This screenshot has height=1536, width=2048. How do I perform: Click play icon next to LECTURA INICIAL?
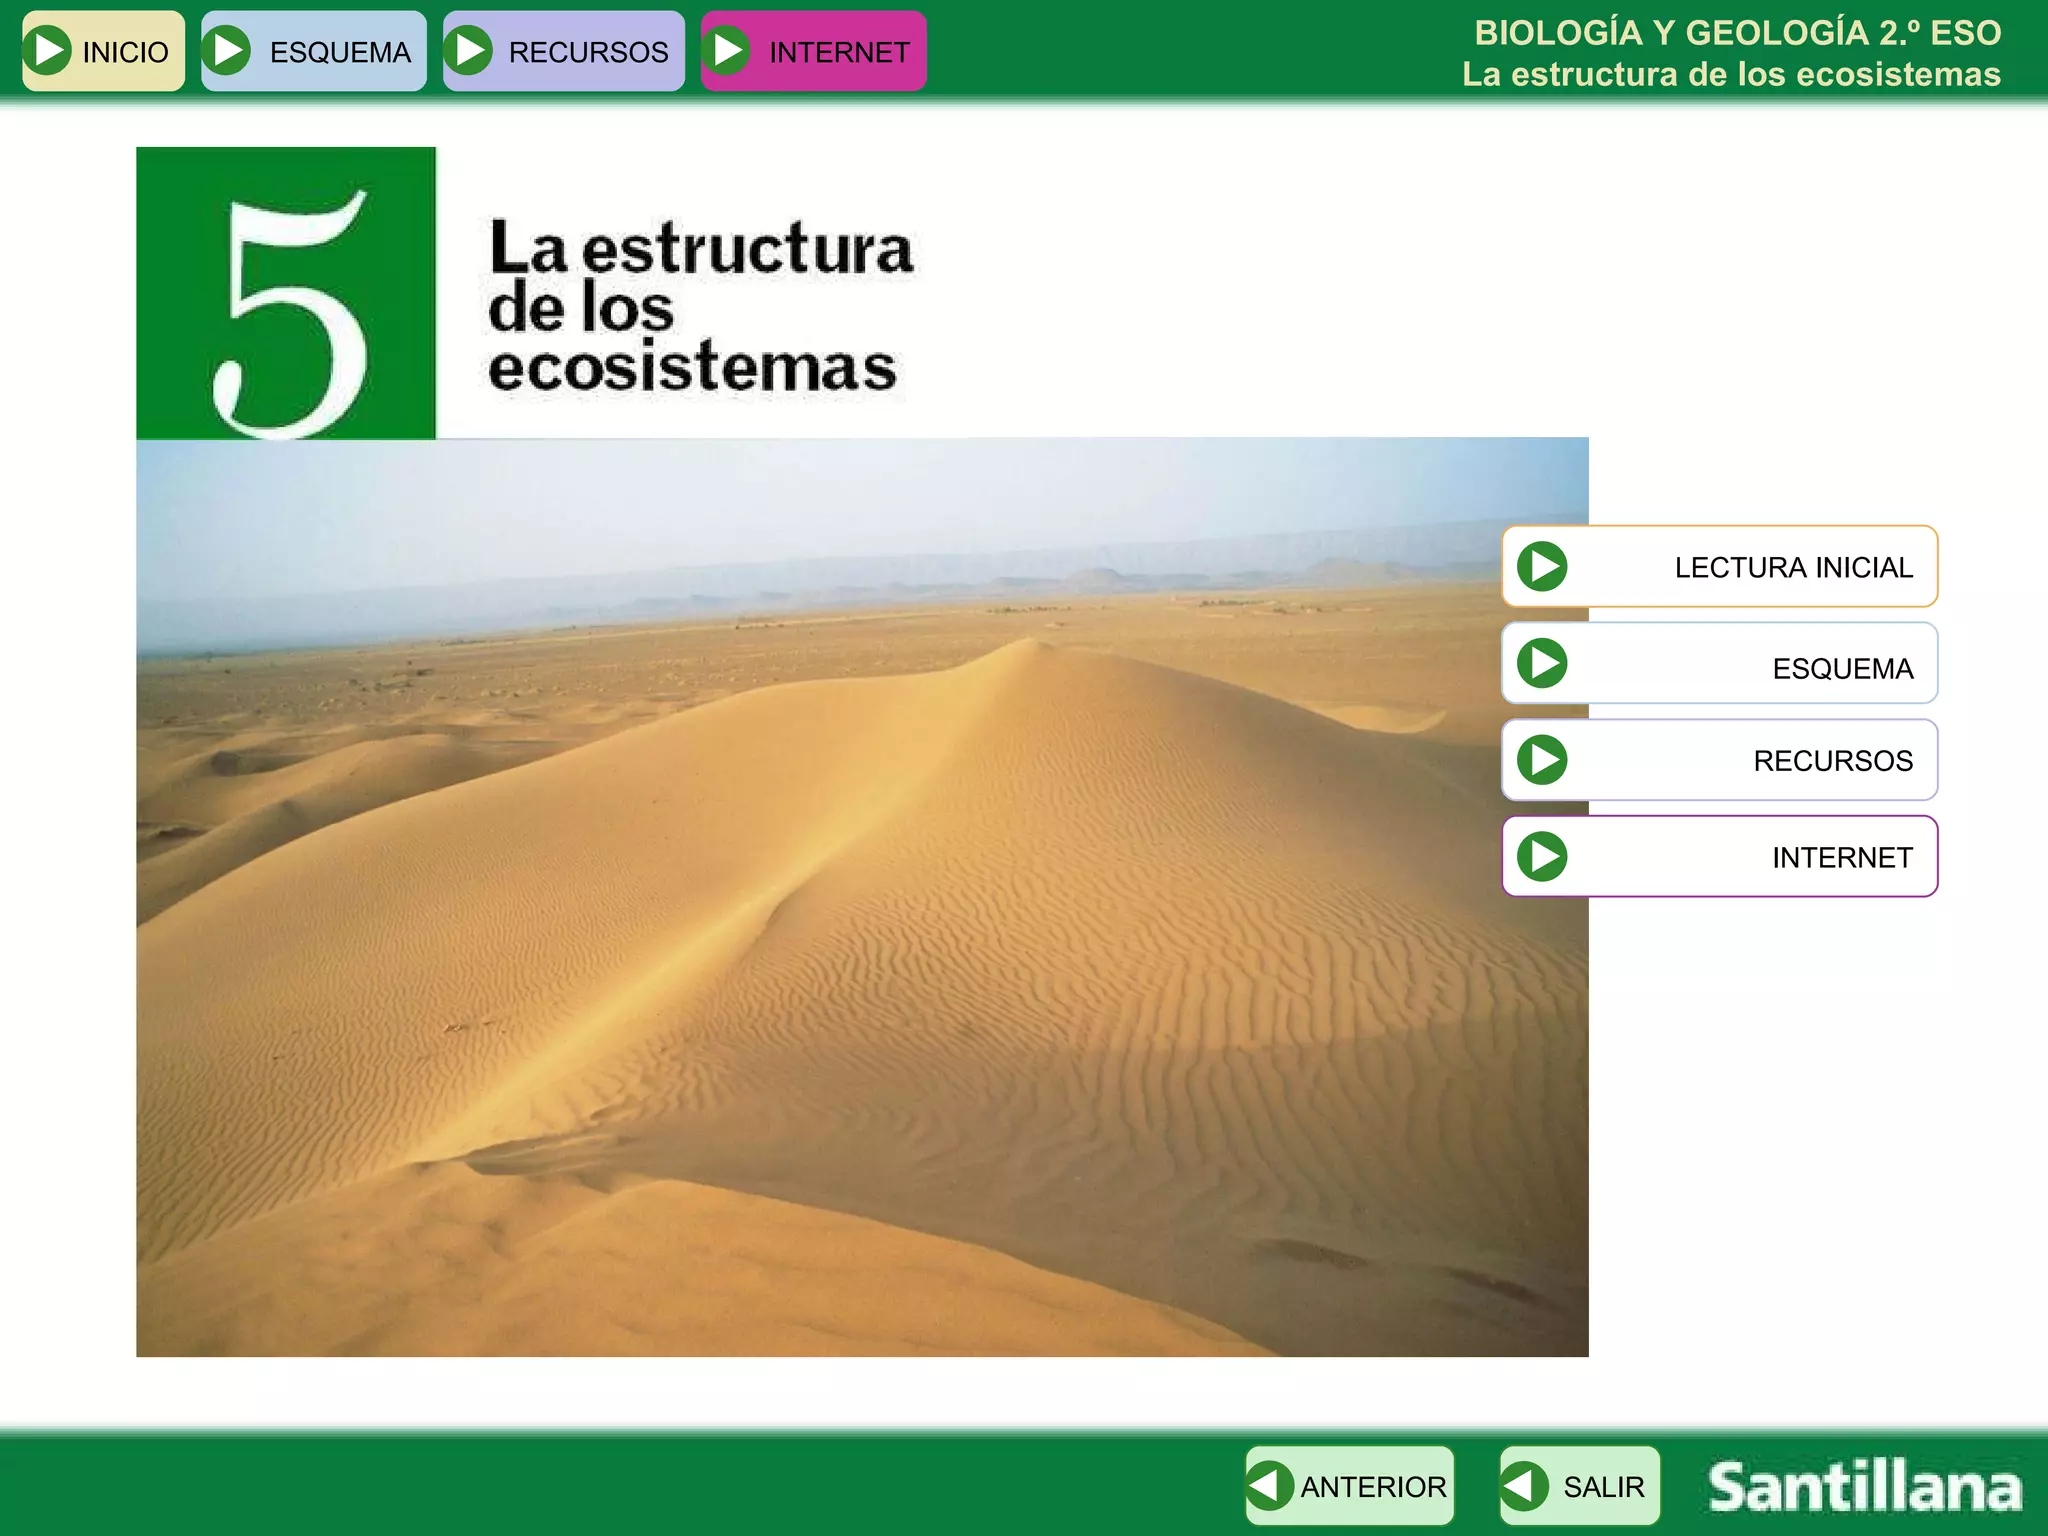[x=1542, y=567]
